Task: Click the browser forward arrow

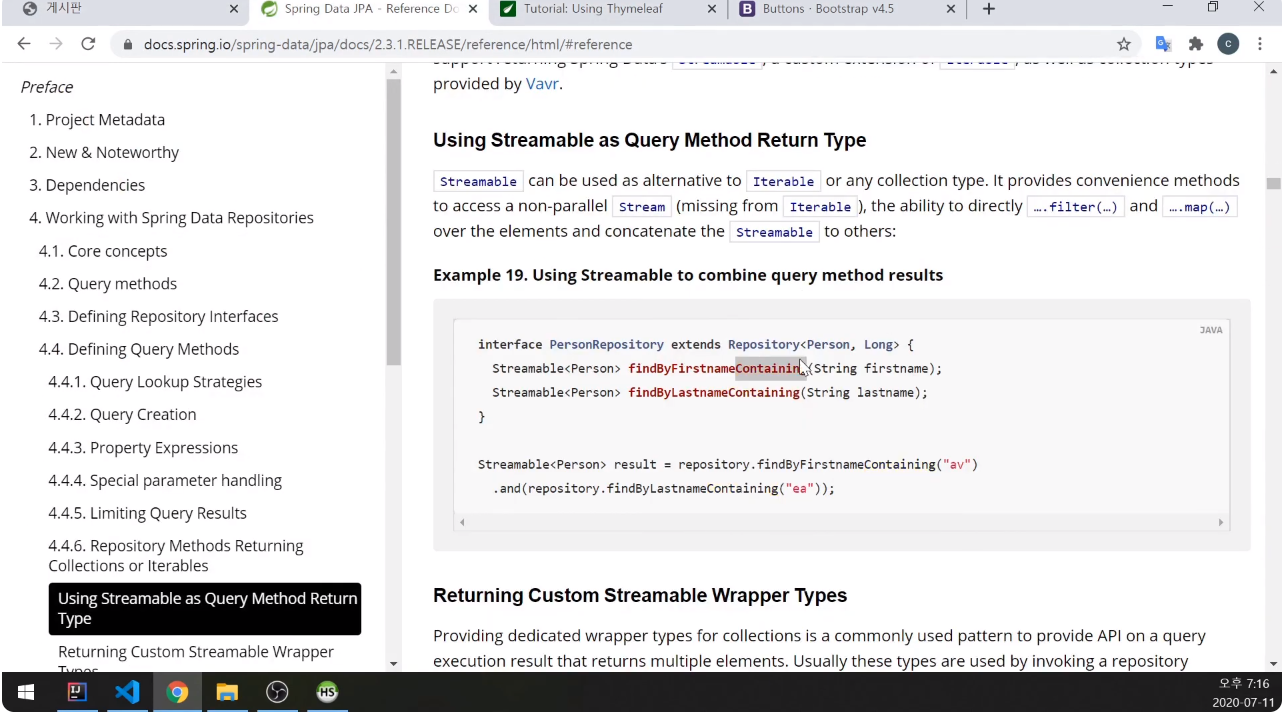Action: 56,44
